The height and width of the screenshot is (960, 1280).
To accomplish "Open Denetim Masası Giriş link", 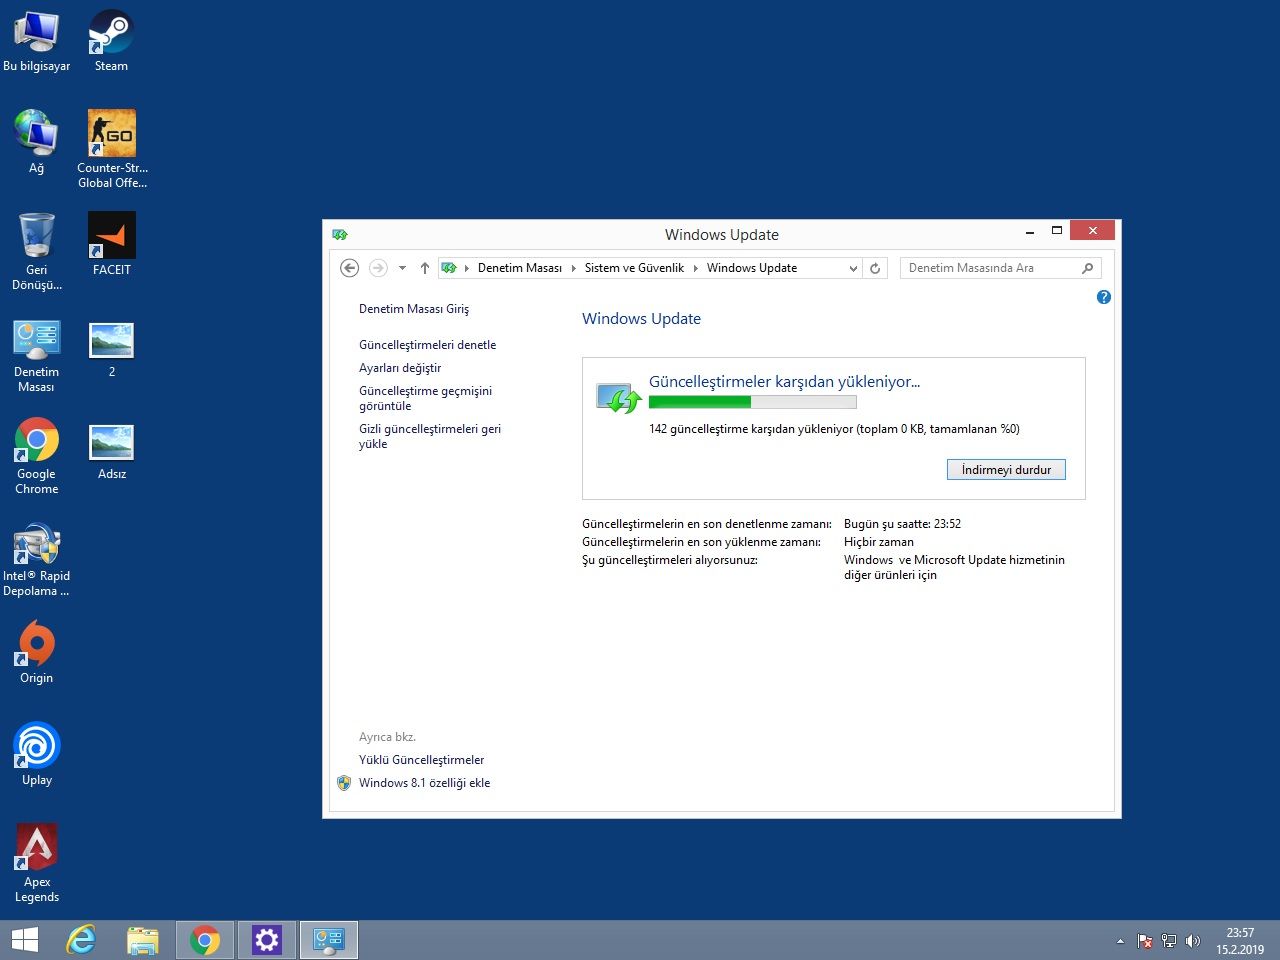I will click(414, 309).
